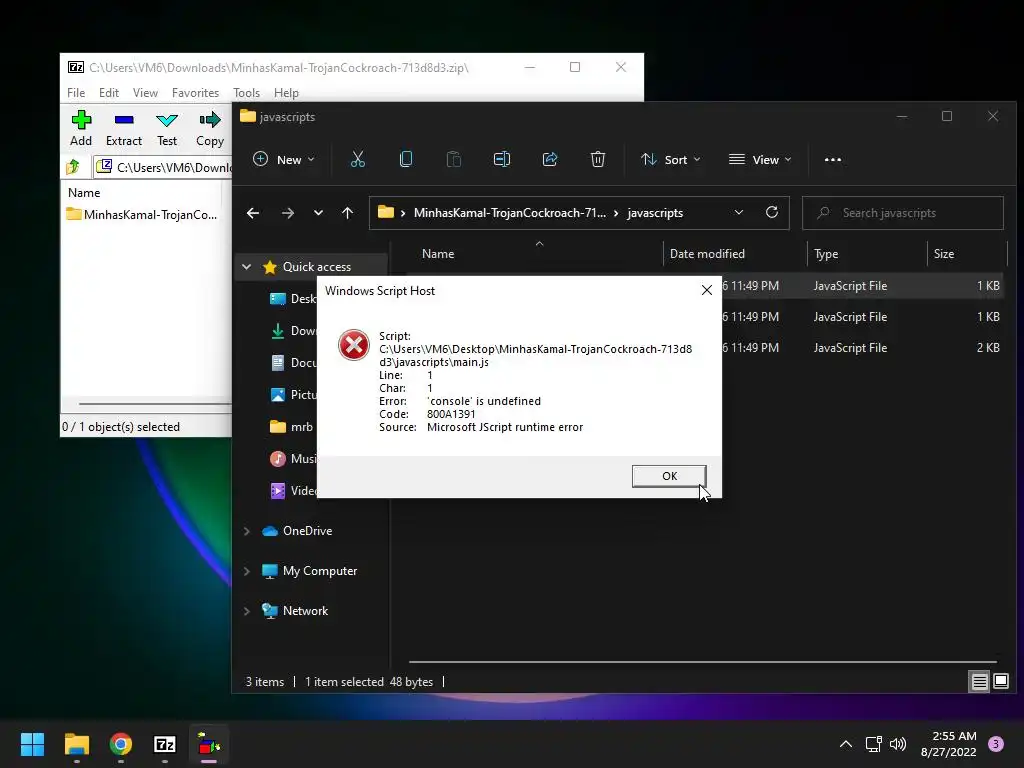Click the horizontal scrollbar in 7-Zip window

point(155,404)
